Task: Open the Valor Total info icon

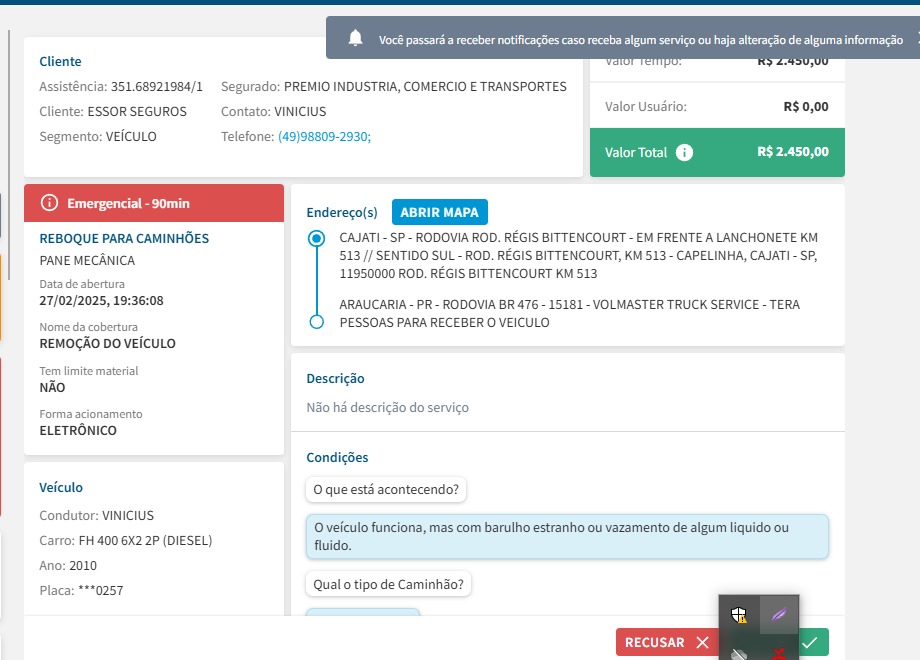Action: point(684,153)
